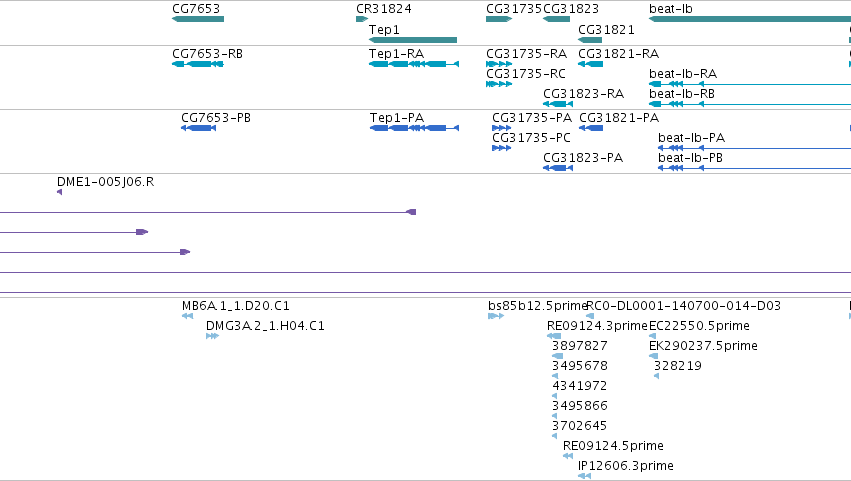
Task: Select EST EK290237.5prime
Action: [x=653, y=356]
